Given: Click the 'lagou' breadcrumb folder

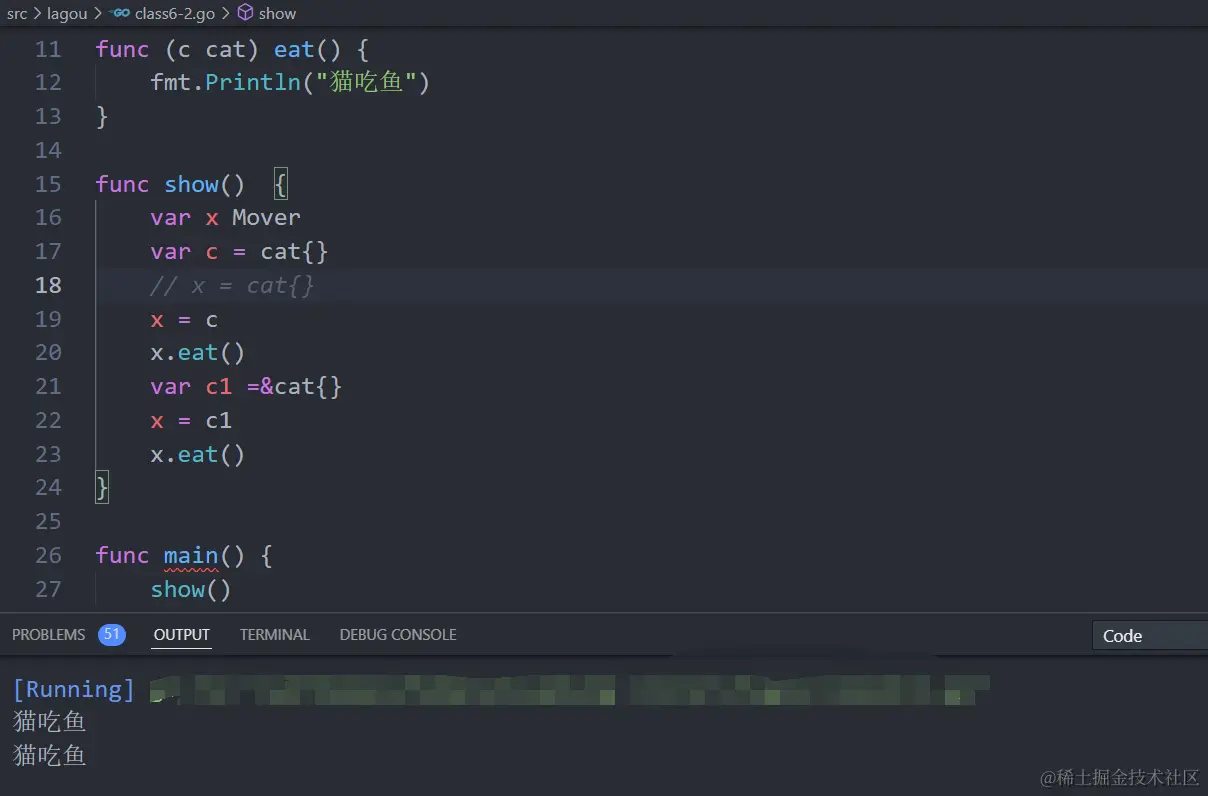Looking at the screenshot, I should pyautogui.click(x=68, y=13).
